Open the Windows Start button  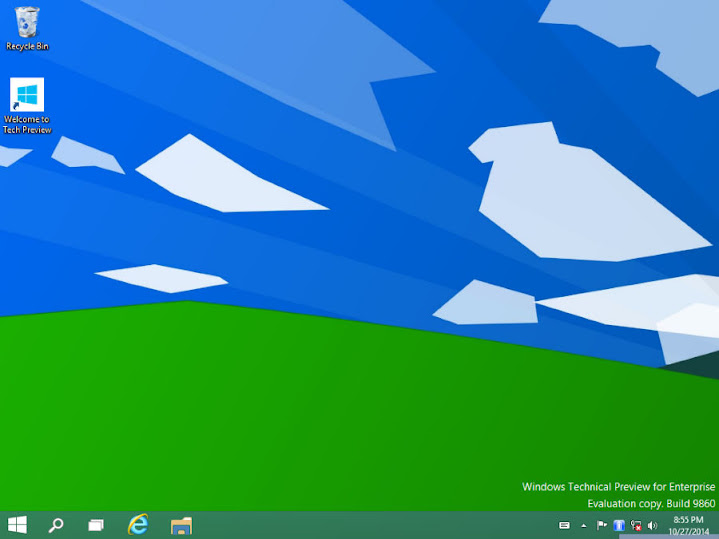pos(17,525)
